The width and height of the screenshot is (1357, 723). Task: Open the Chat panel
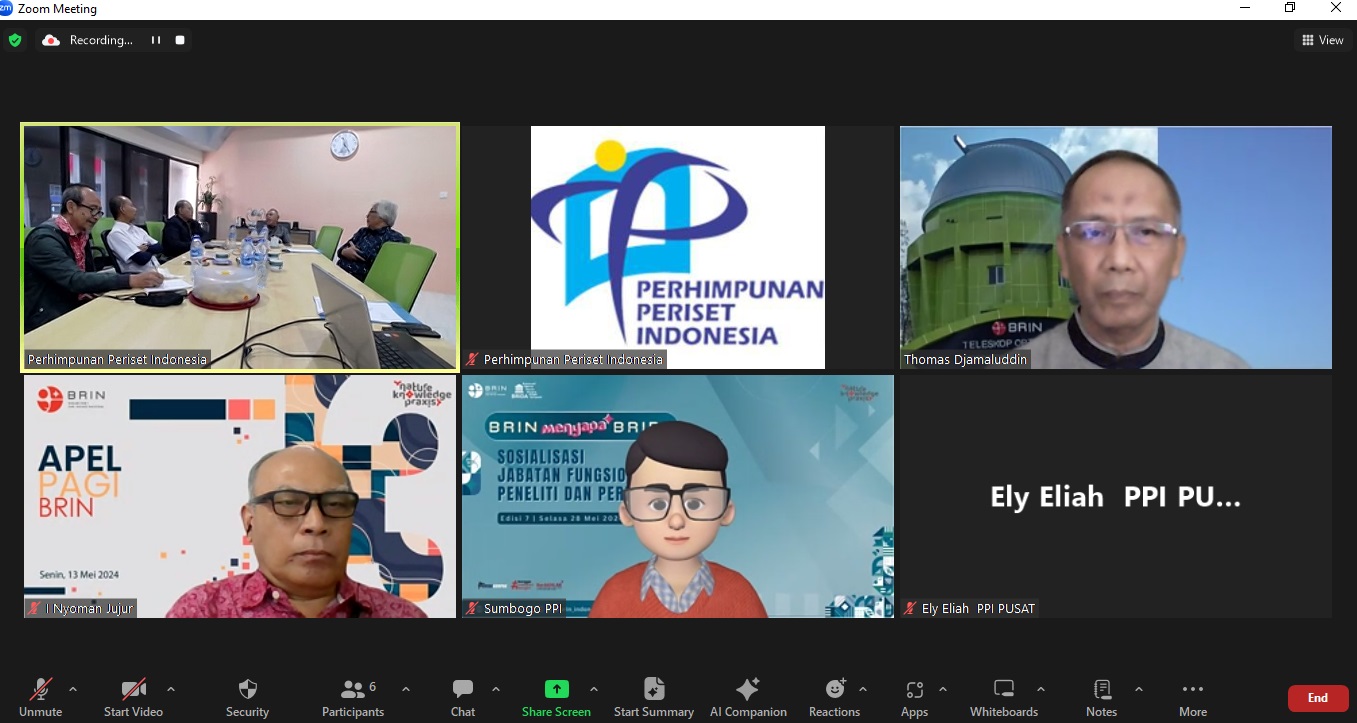tap(463, 697)
